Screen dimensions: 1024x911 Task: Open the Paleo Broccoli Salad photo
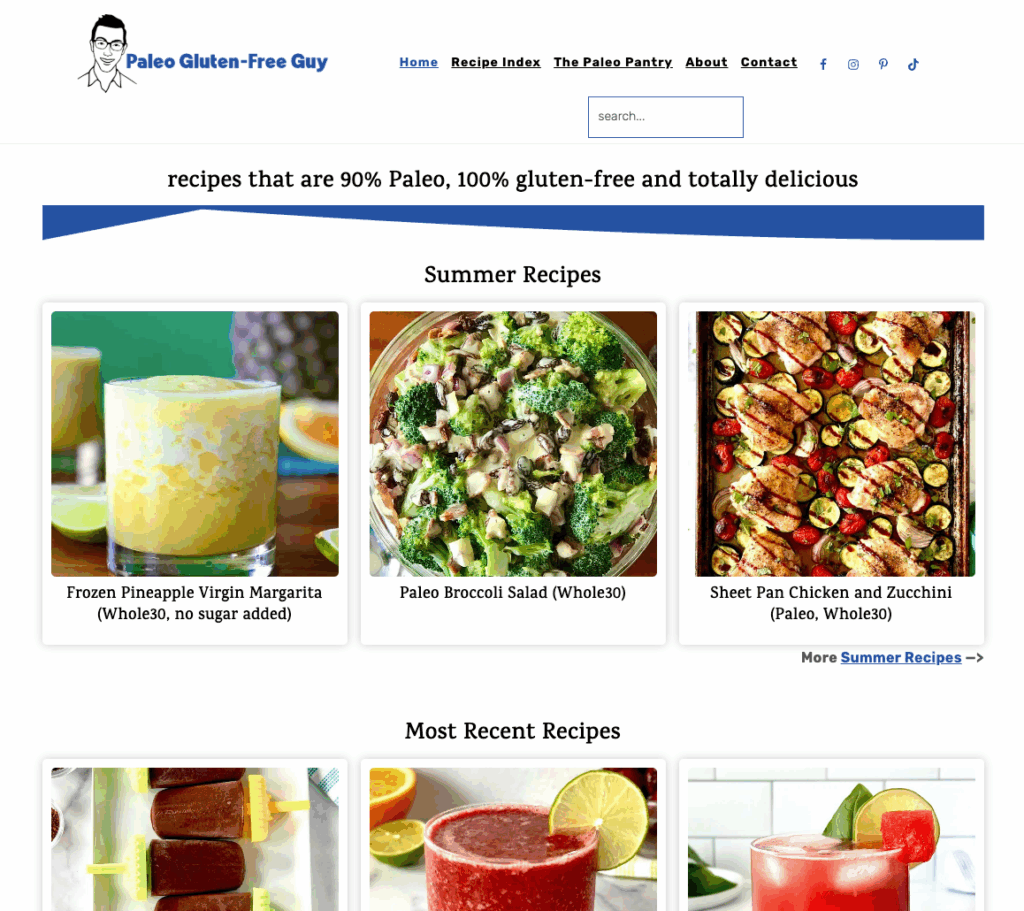513,443
